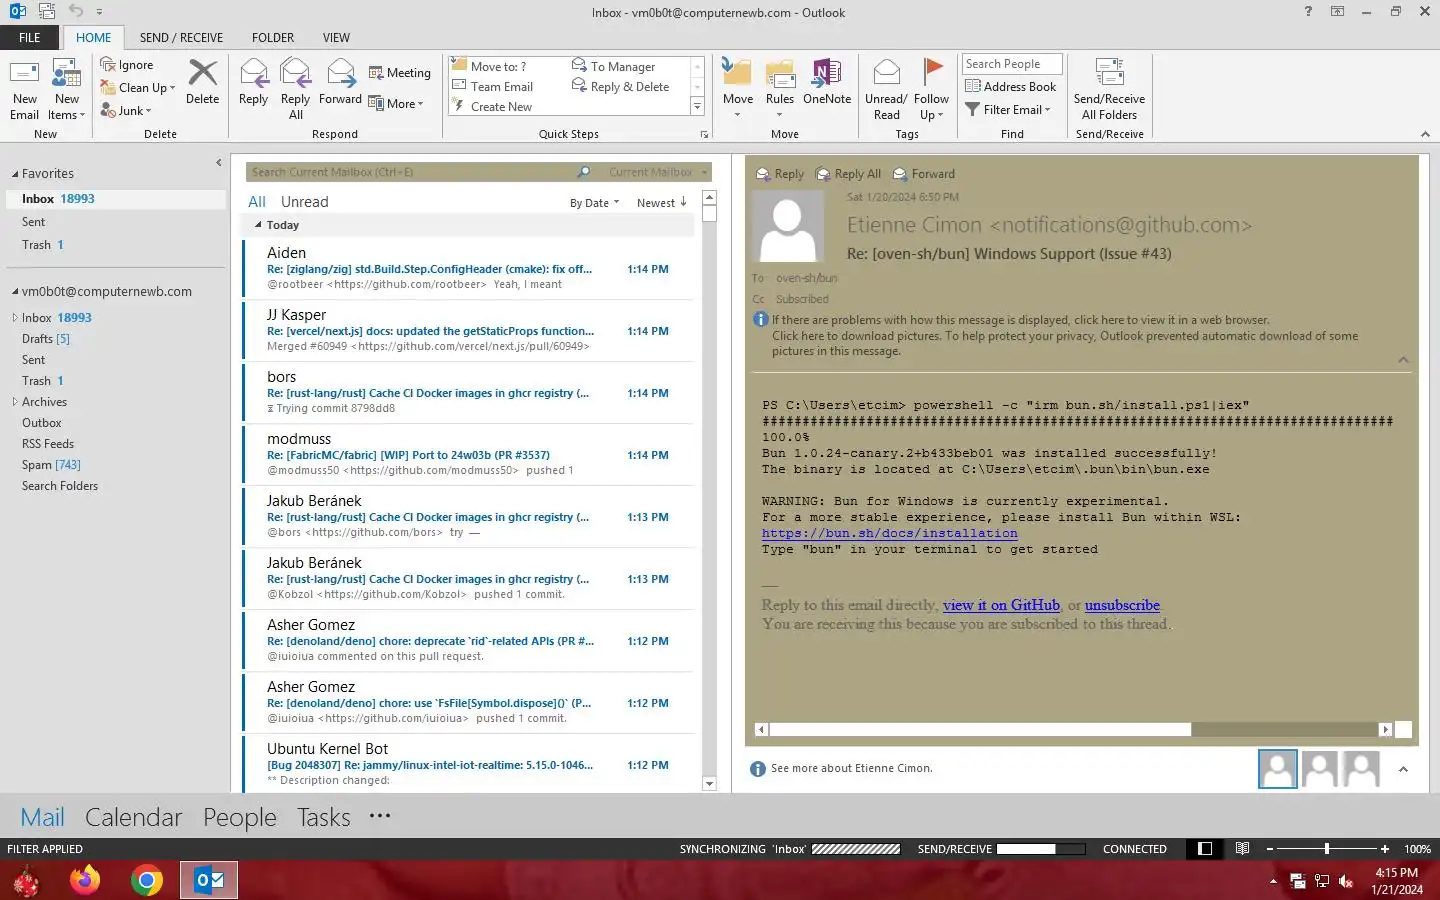Open the email from Aiden
Image resolution: width=1440 pixels, height=900 pixels.
[x=468, y=268]
